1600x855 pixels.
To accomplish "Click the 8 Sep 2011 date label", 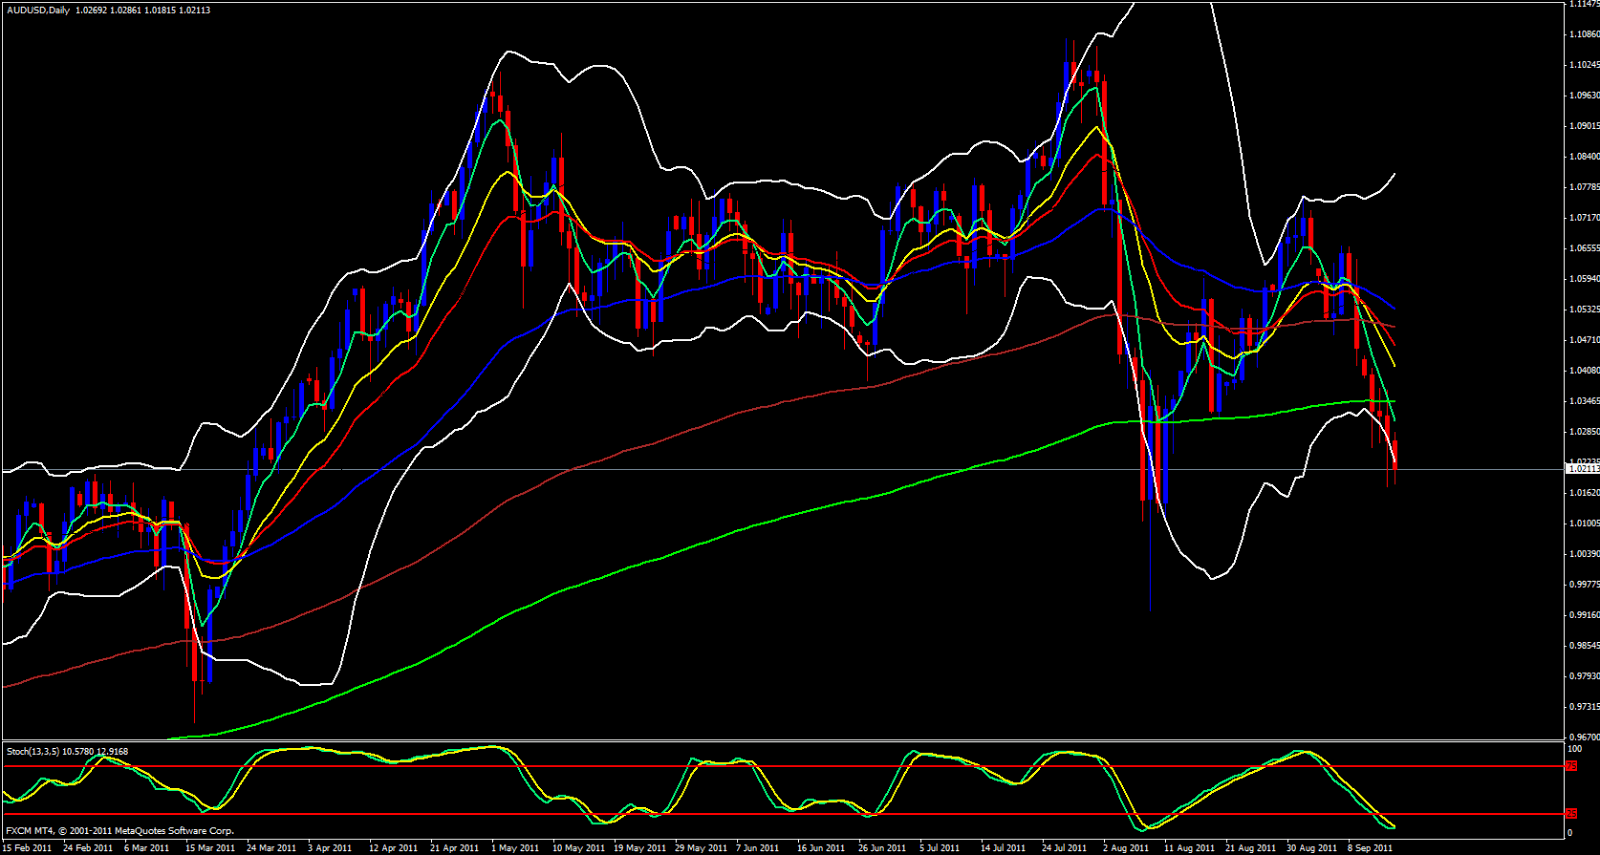I will pos(1370,848).
